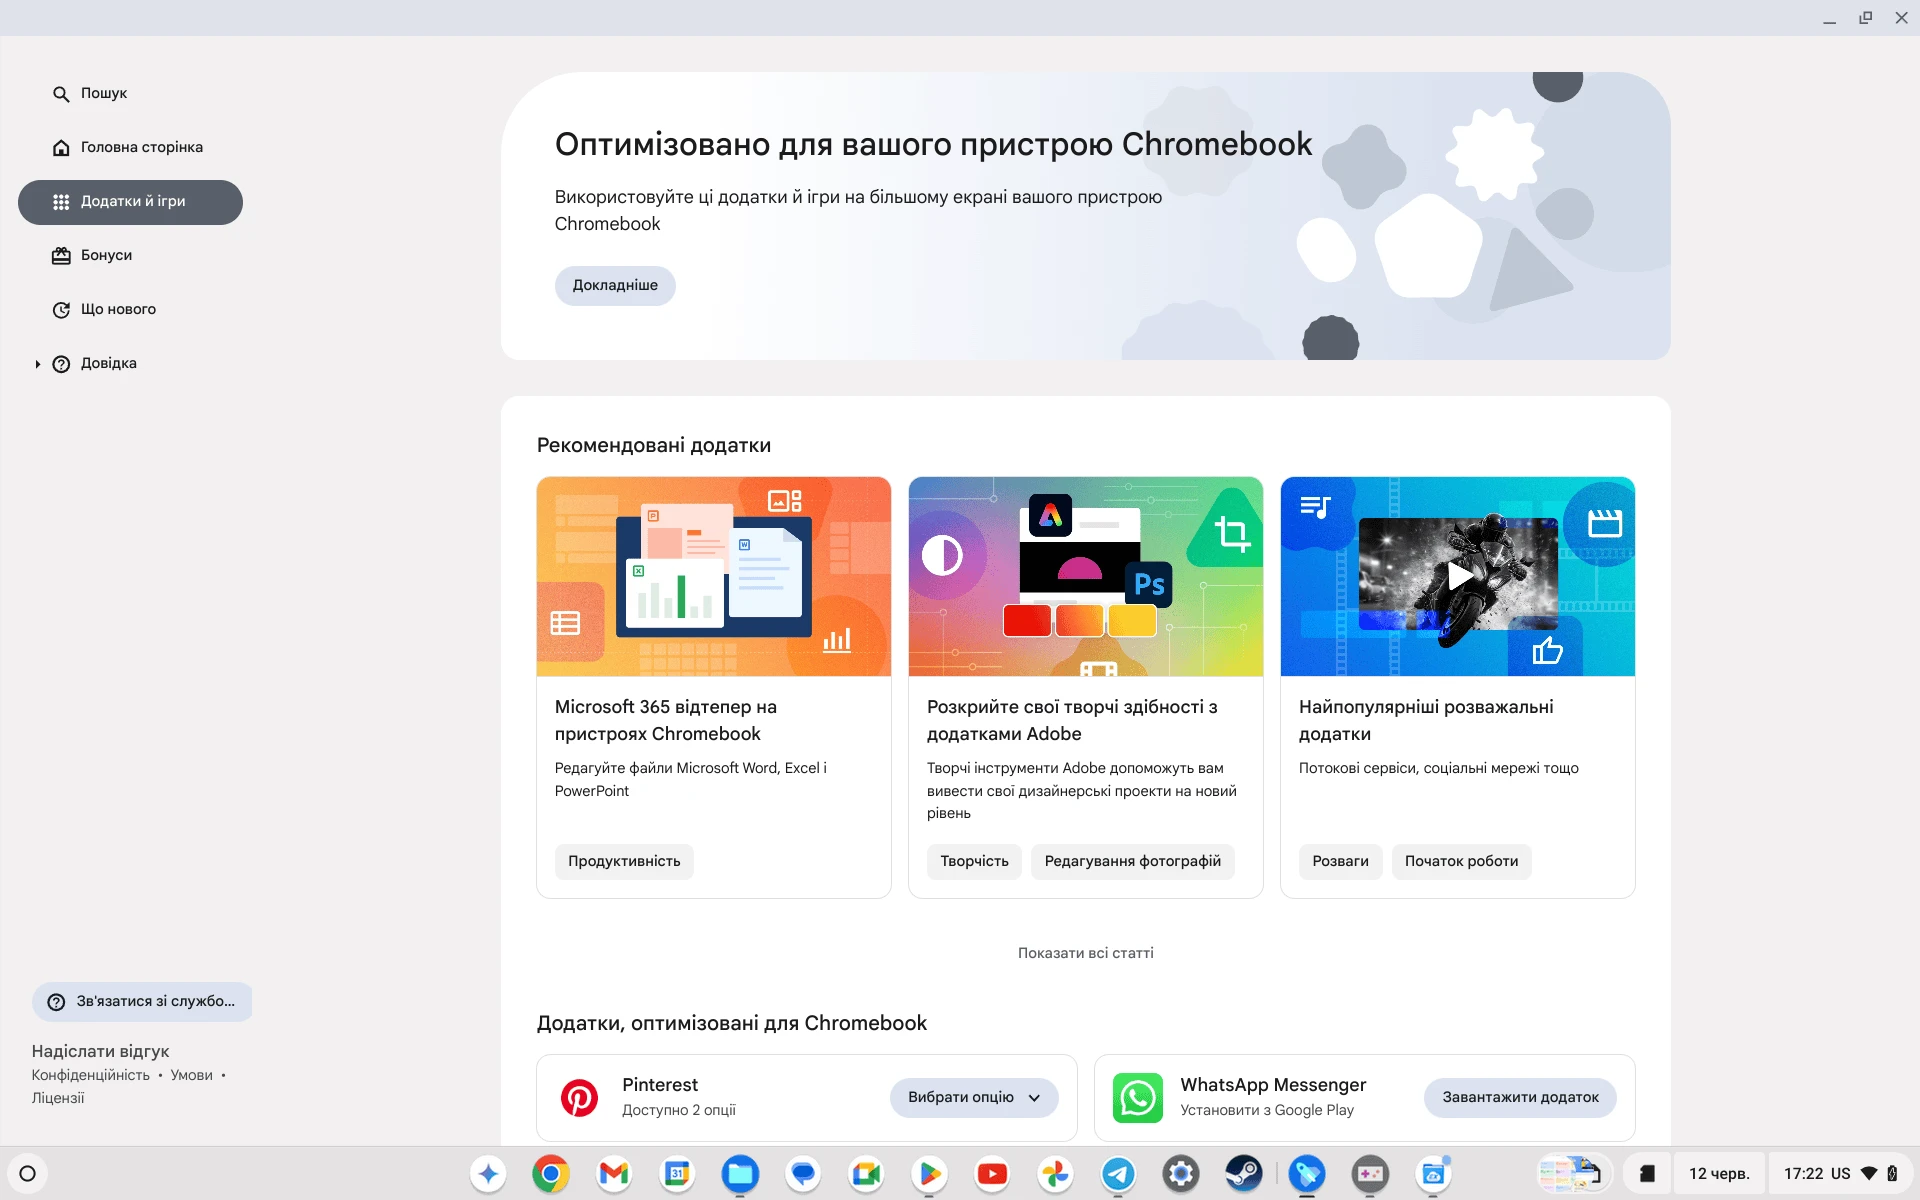The width and height of the screenshot is (1920, 1200).
Task: Click the stylus tools tray icon
Action: [1647, 1174]
